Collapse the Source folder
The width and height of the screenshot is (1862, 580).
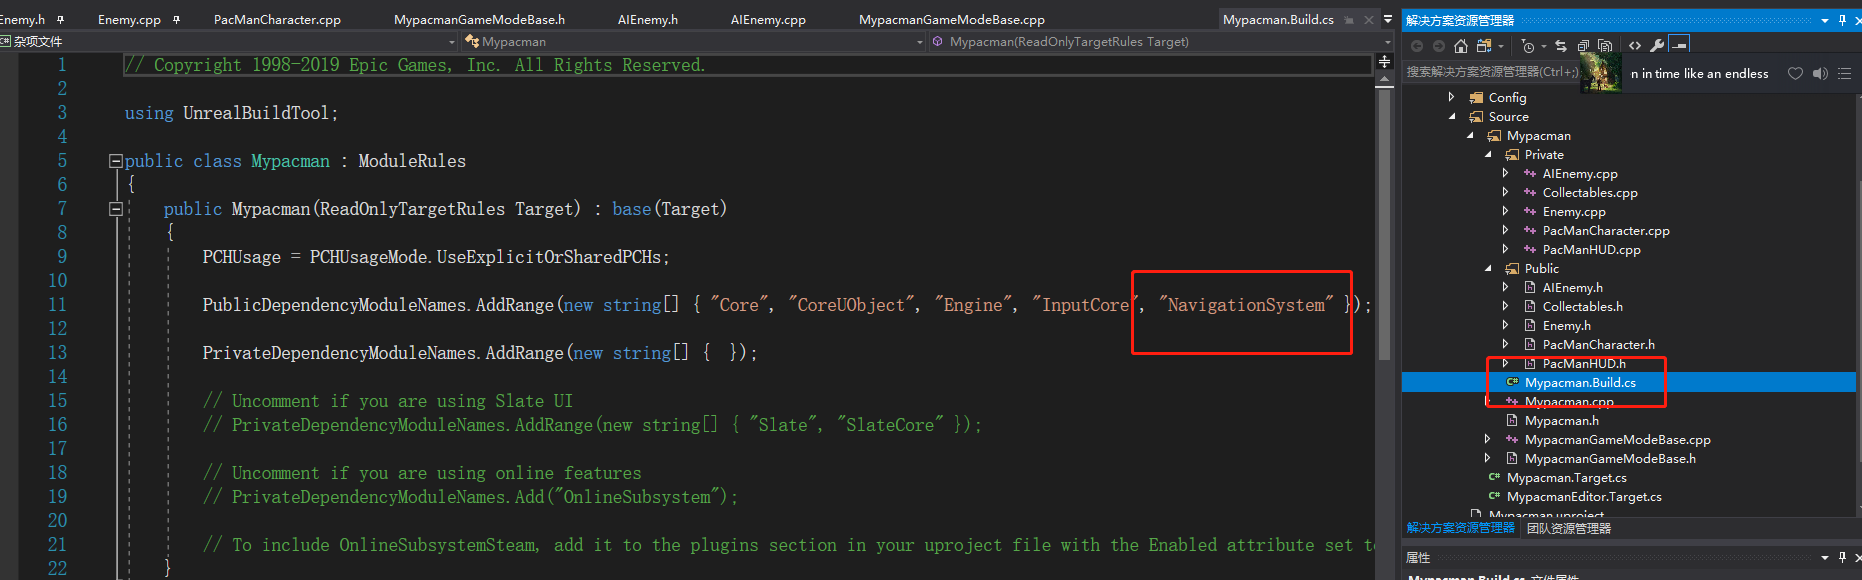coord(1452,117)
